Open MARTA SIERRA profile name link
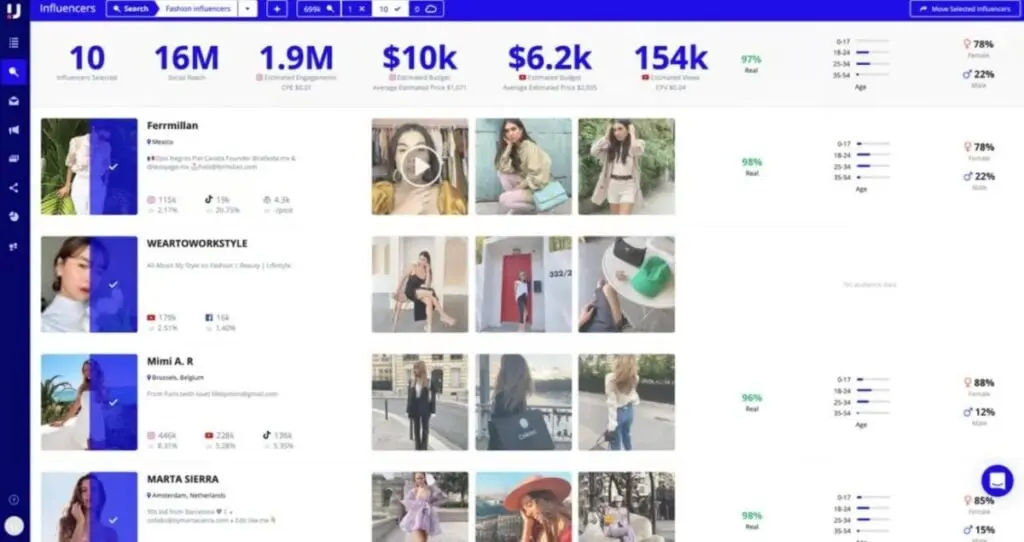The image size is (1024, 542). 183,479
